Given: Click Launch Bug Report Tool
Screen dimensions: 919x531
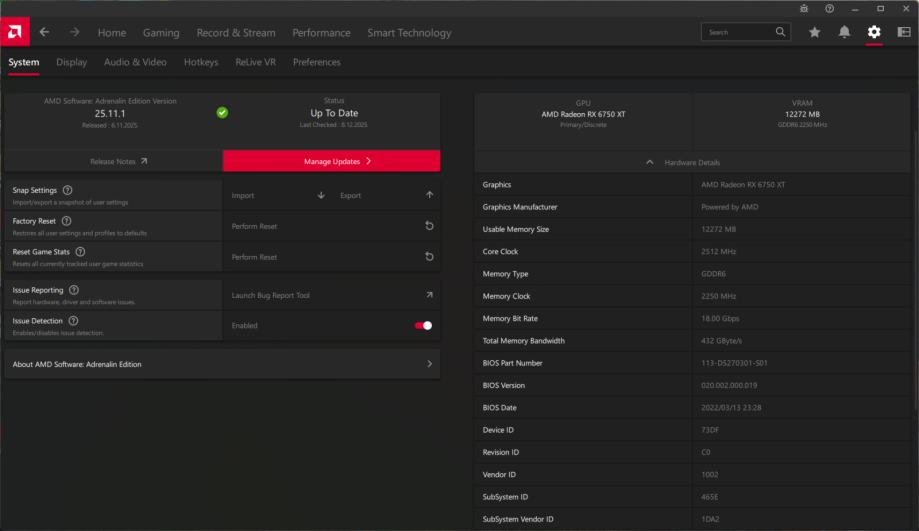Looking at the screenshot, I should tap(270, 295).
